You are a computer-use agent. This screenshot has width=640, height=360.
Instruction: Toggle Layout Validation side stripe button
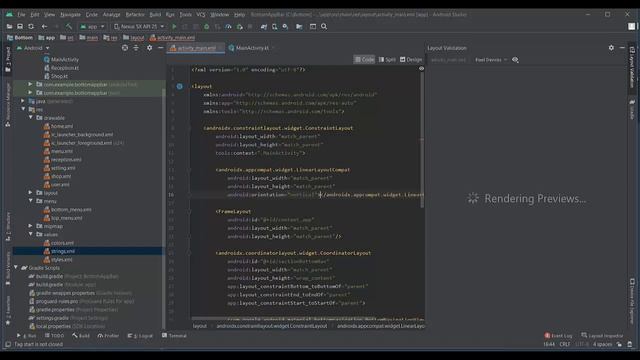tap(632, 67)
